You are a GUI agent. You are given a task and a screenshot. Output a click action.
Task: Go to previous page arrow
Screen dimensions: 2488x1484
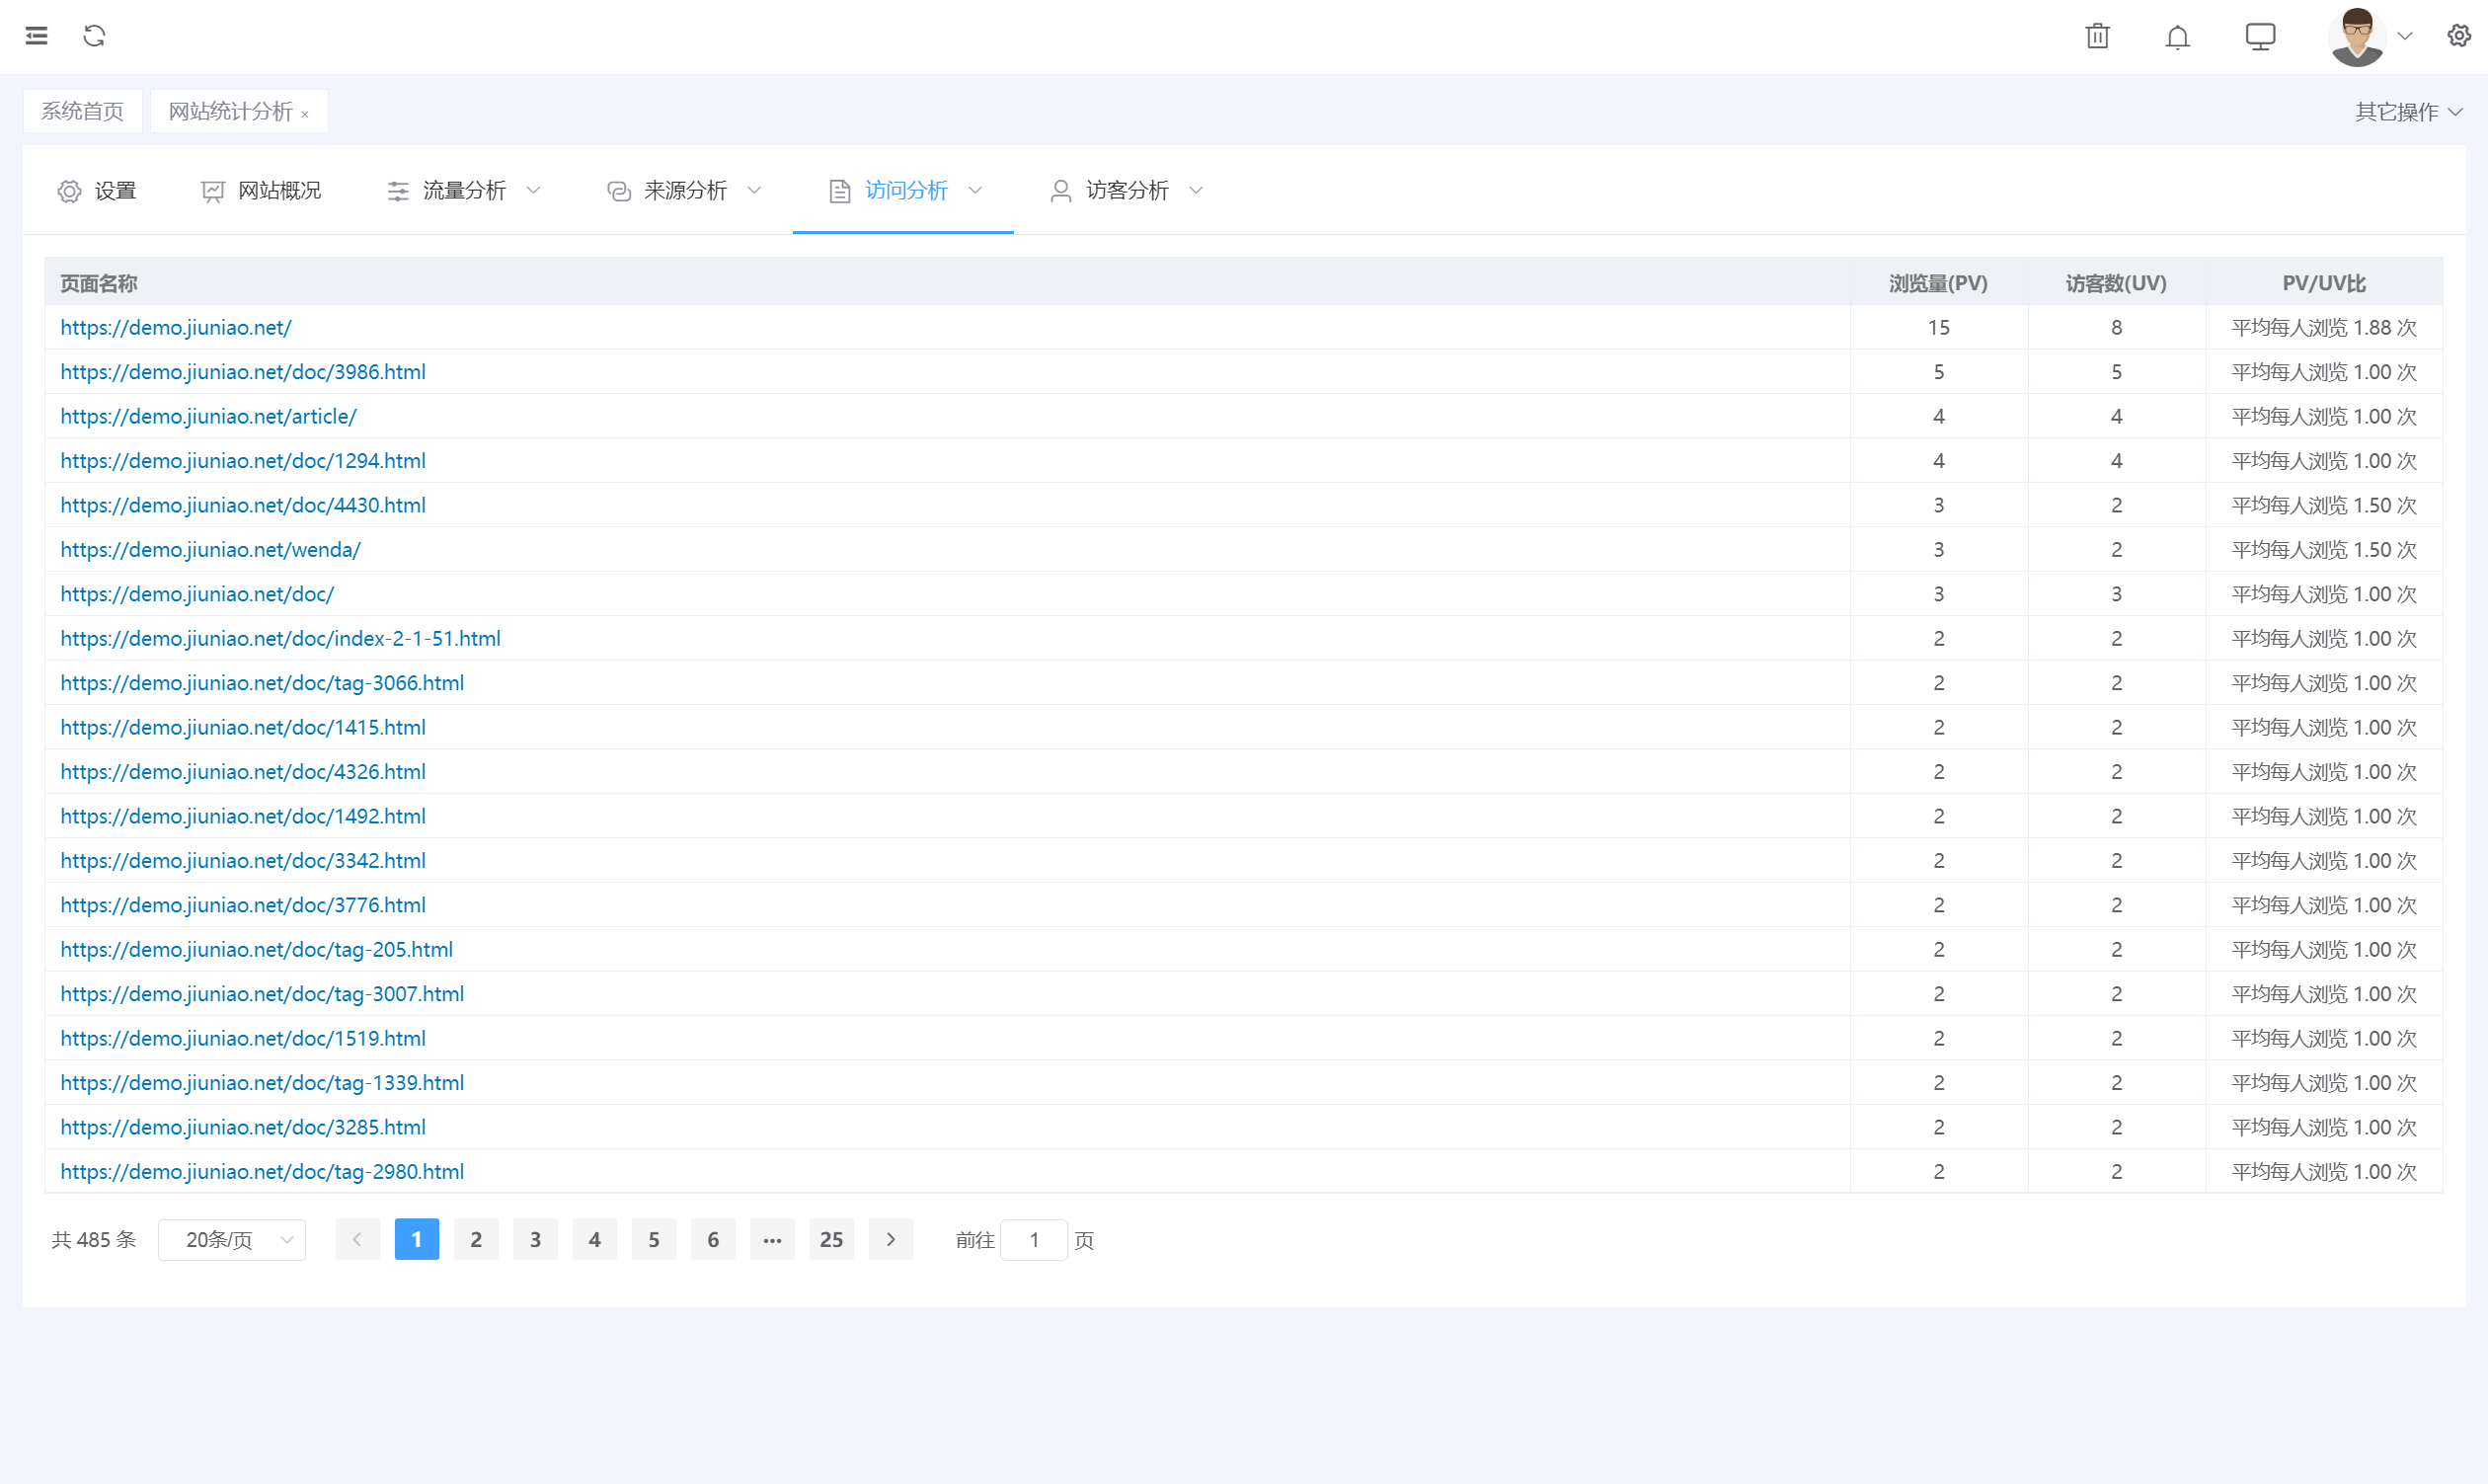(x=357, y=1240)
